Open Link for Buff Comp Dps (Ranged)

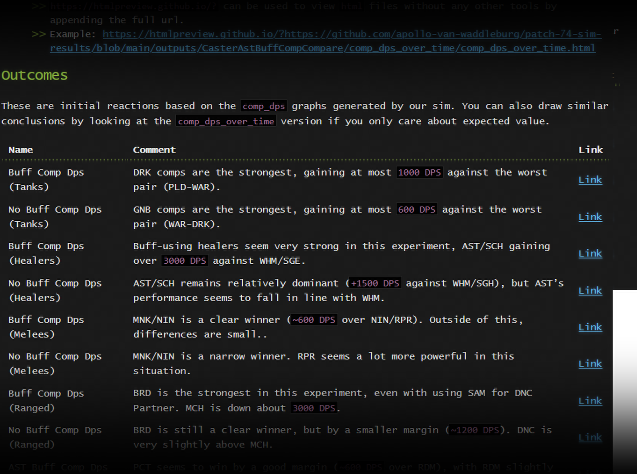[x=590, y=401]
